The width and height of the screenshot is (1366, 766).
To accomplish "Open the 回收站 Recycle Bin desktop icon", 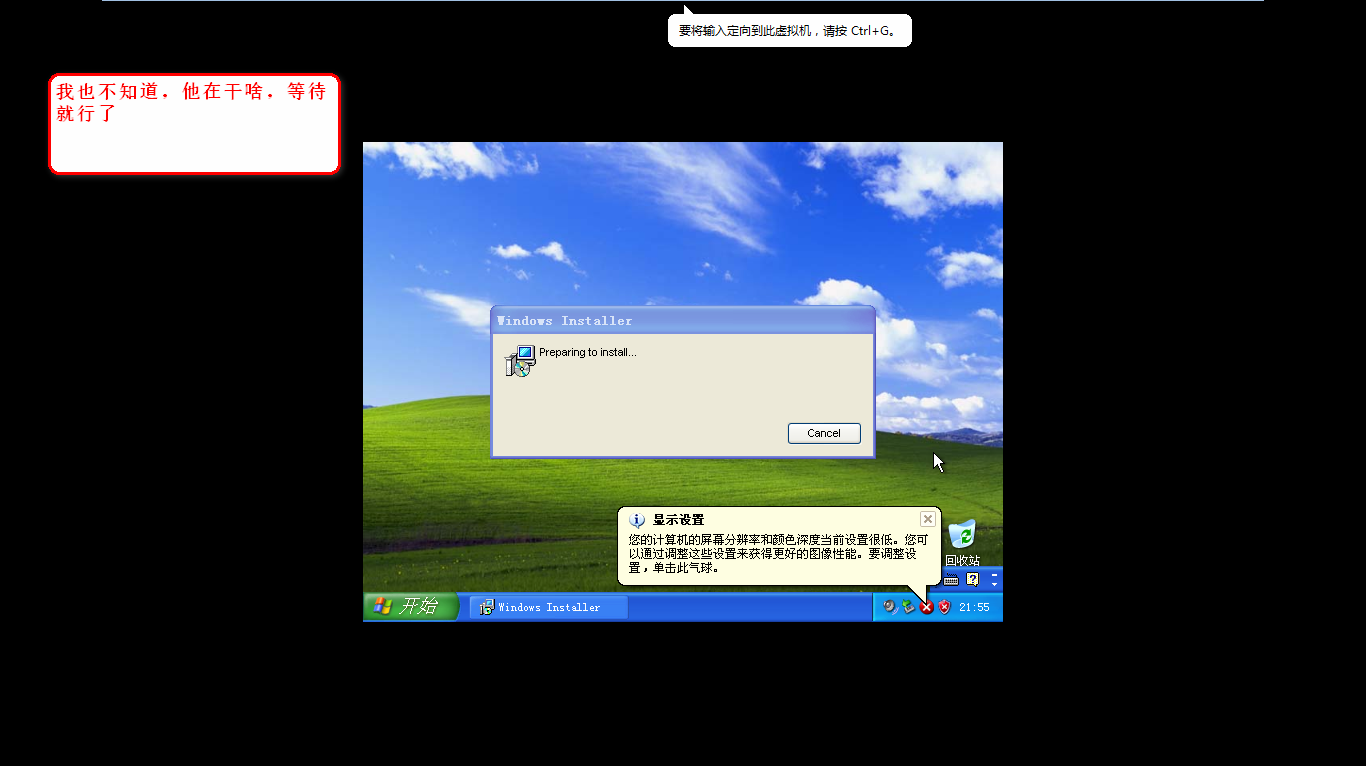I will coord(962,544).
